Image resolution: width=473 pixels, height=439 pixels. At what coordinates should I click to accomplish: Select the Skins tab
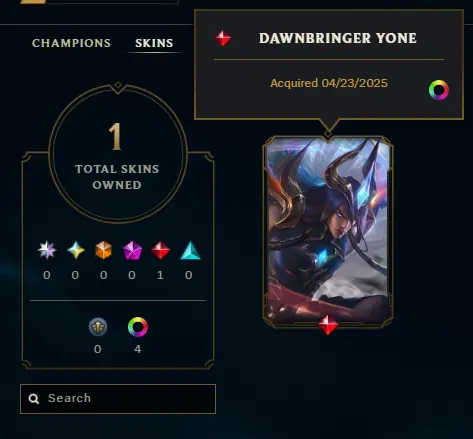click(x=154, y=43)
